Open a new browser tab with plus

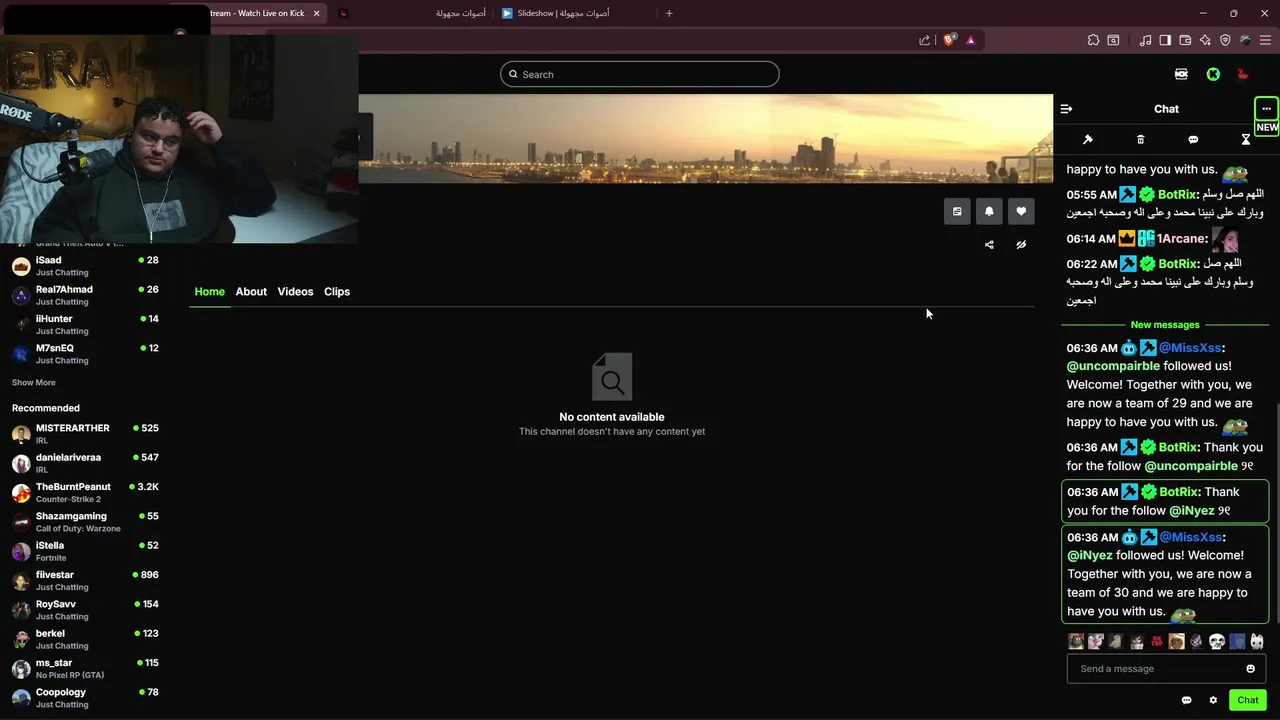(669, 13)
